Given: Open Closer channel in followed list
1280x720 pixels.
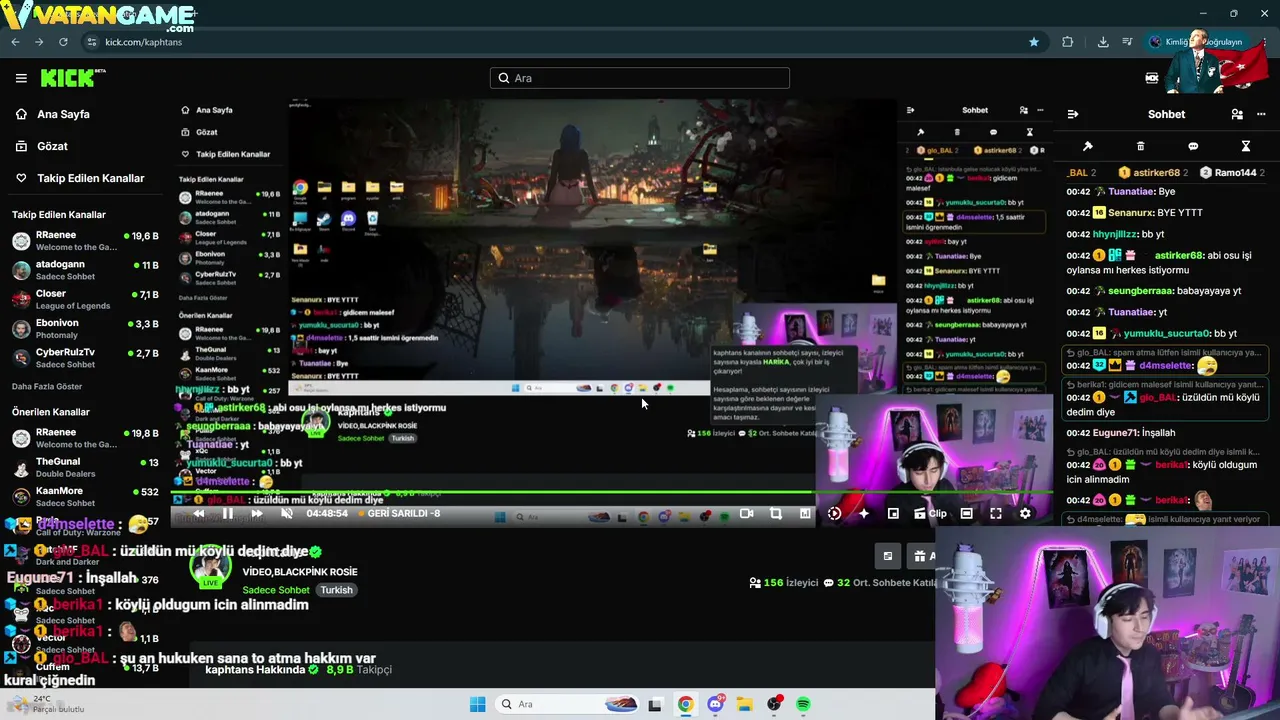Looking at the screenshot, I should click(x=85, y=300).
